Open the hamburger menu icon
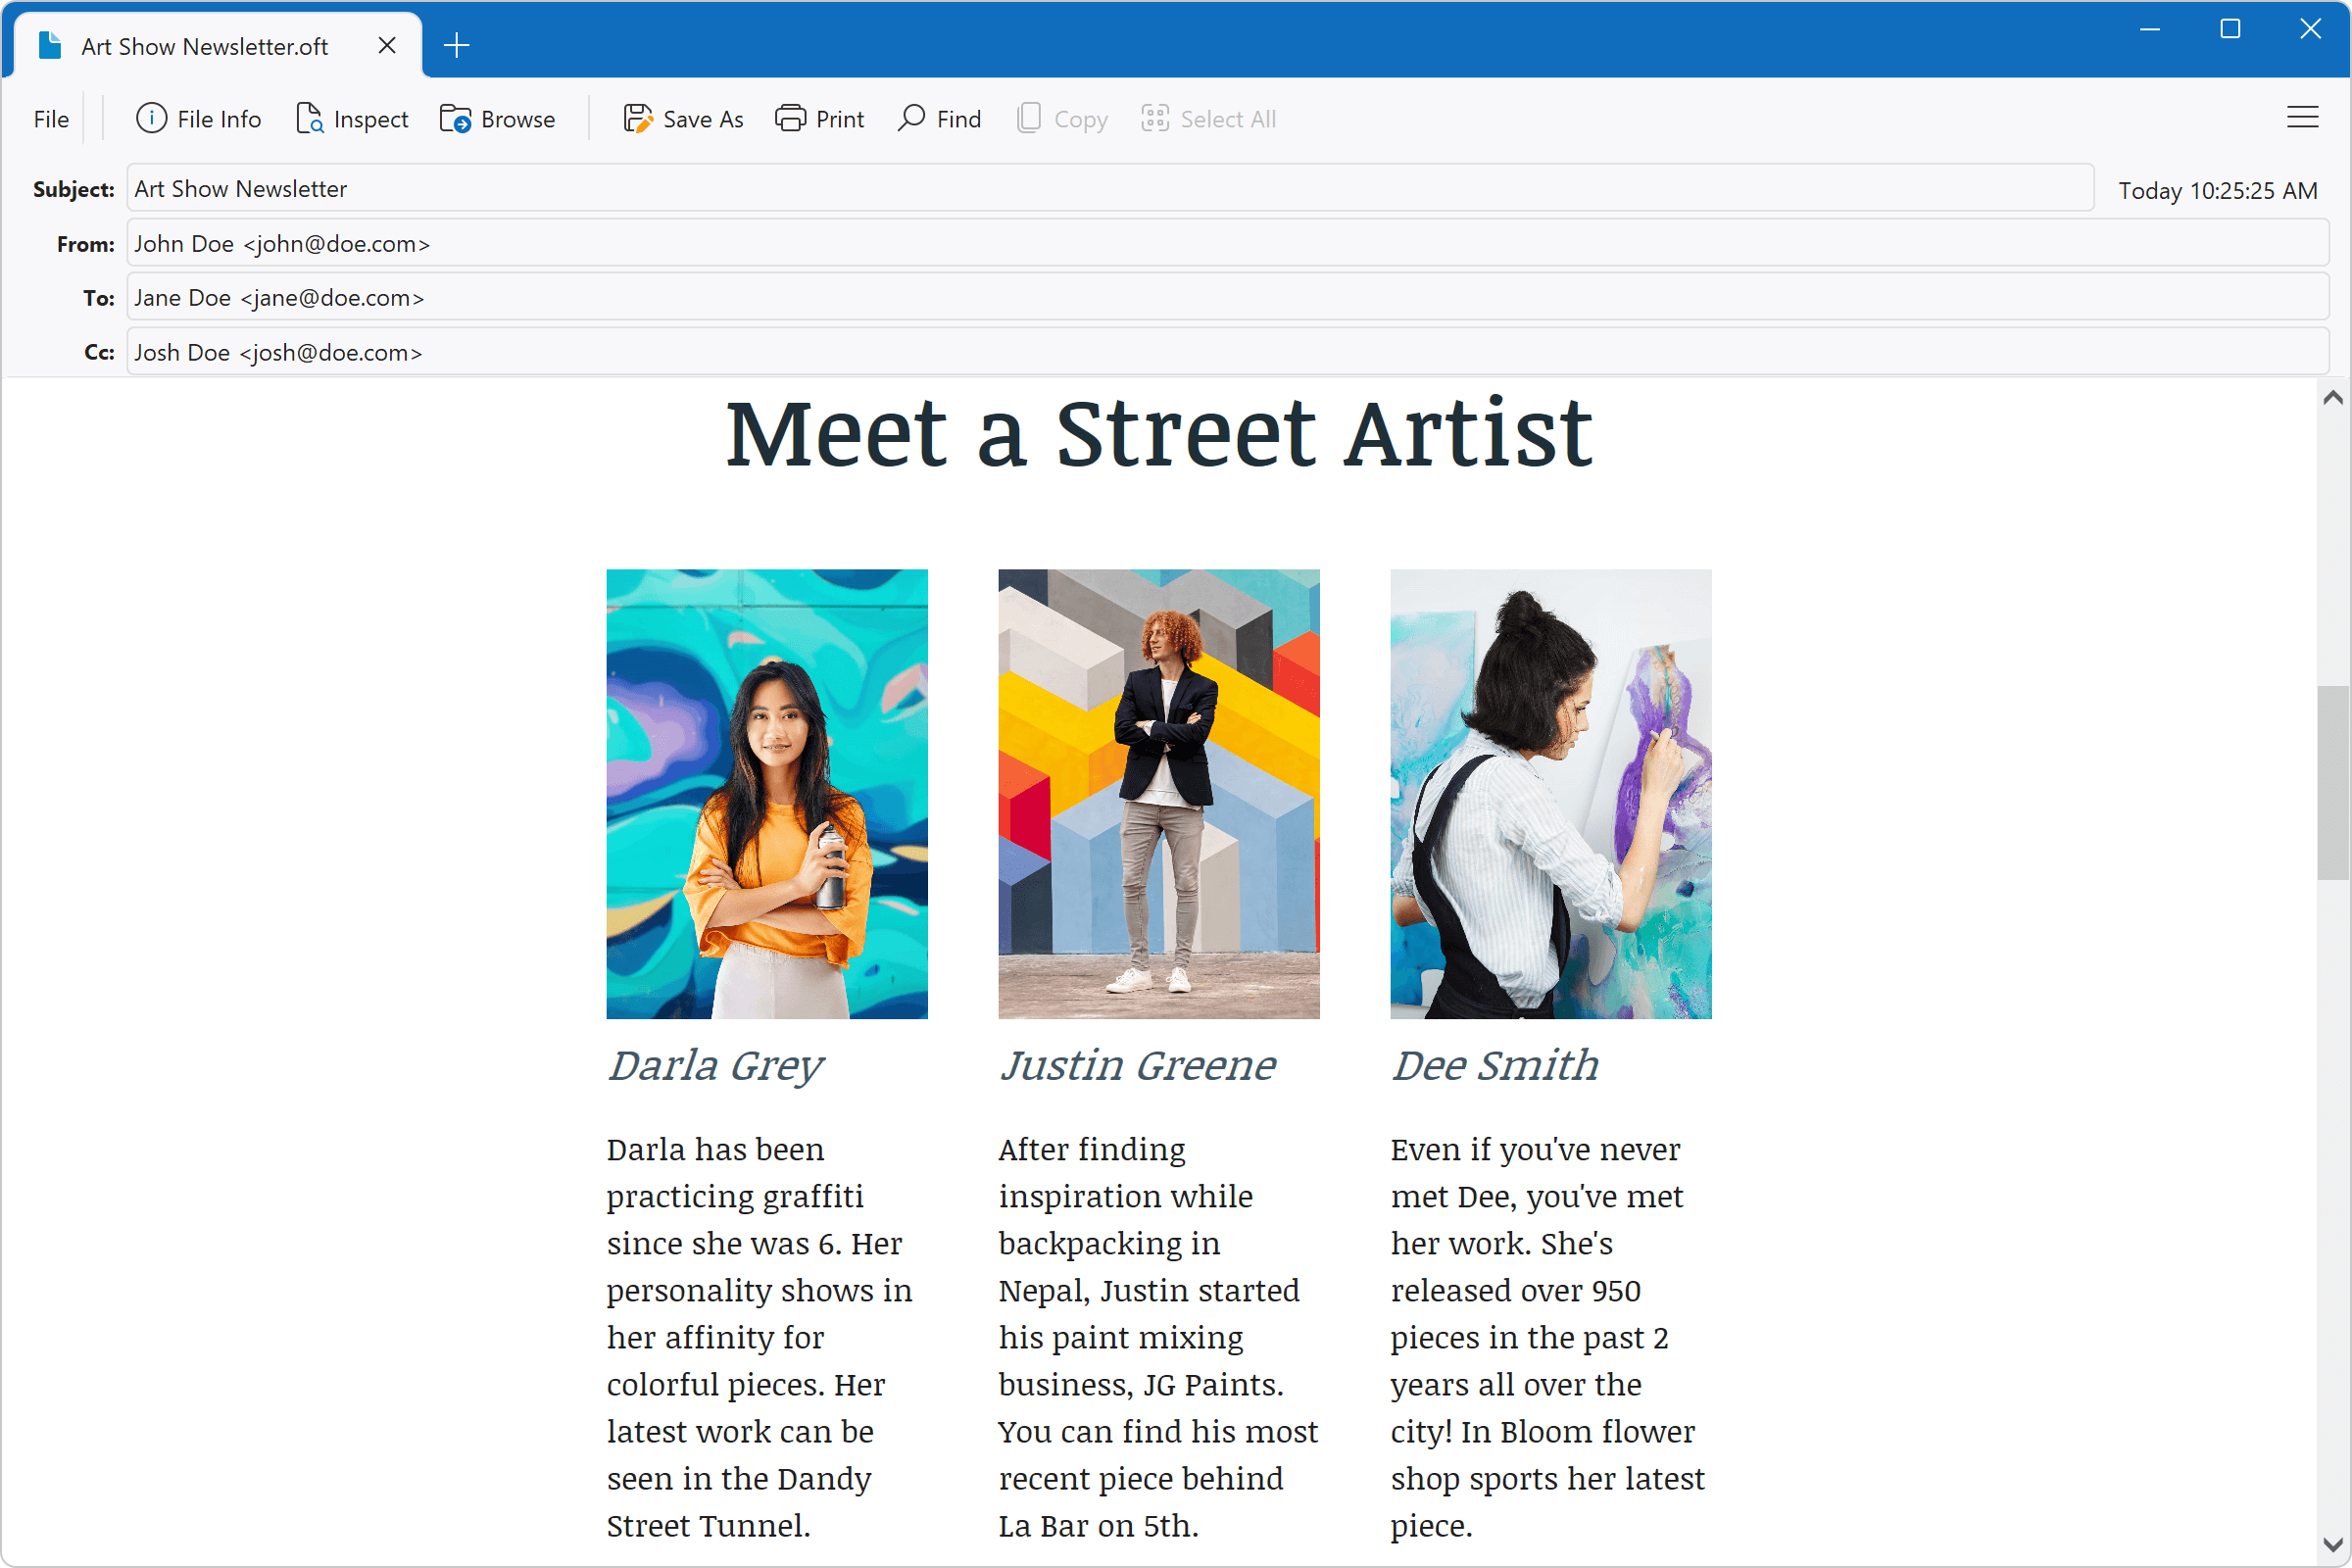The image size is (2352, 1568). point(2302,118)
